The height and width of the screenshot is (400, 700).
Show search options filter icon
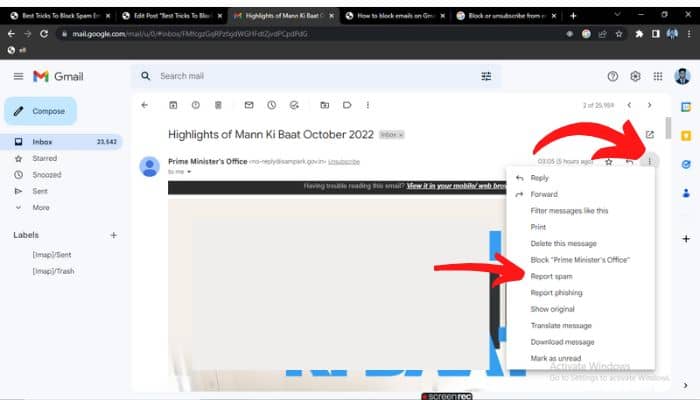(x=486, y=76)
